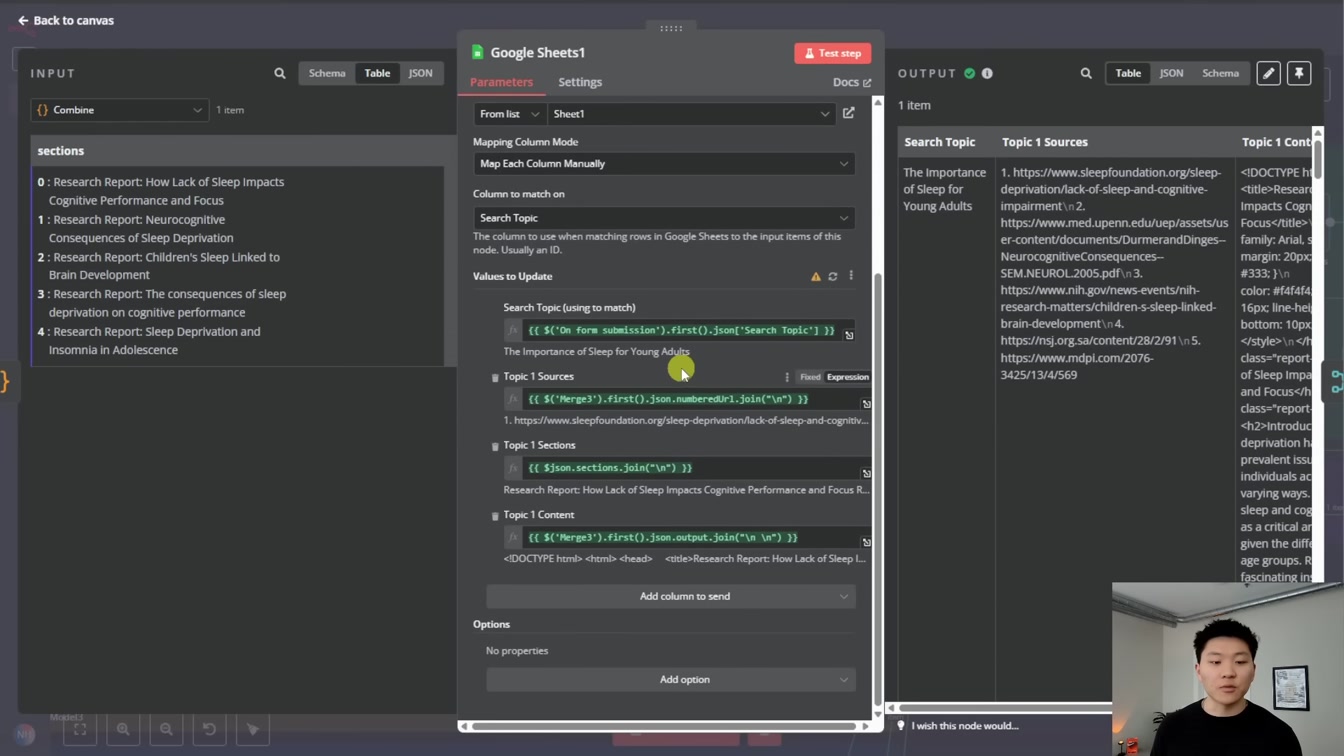
Task: Delete the Topic 1 Content column
Action: (x=495, y=516)
